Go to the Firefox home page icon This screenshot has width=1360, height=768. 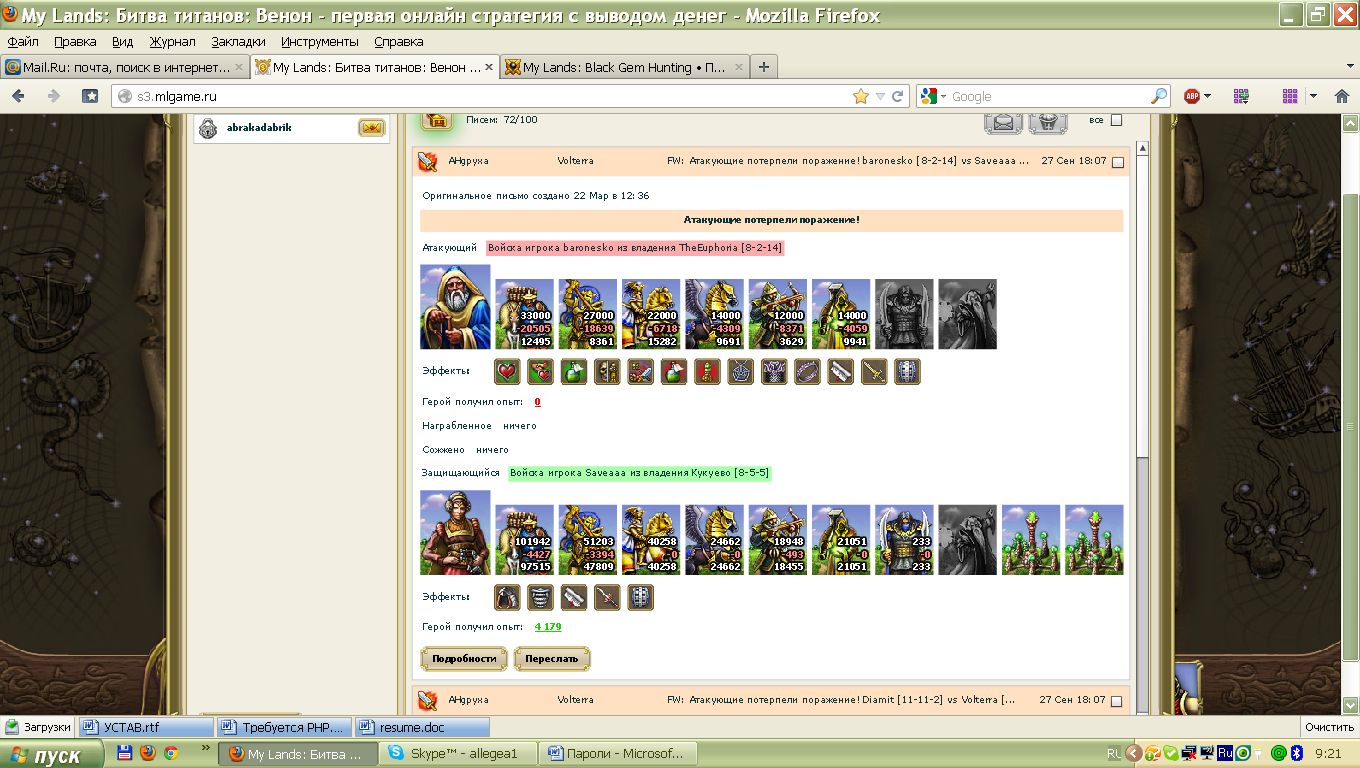pos(90,96)
